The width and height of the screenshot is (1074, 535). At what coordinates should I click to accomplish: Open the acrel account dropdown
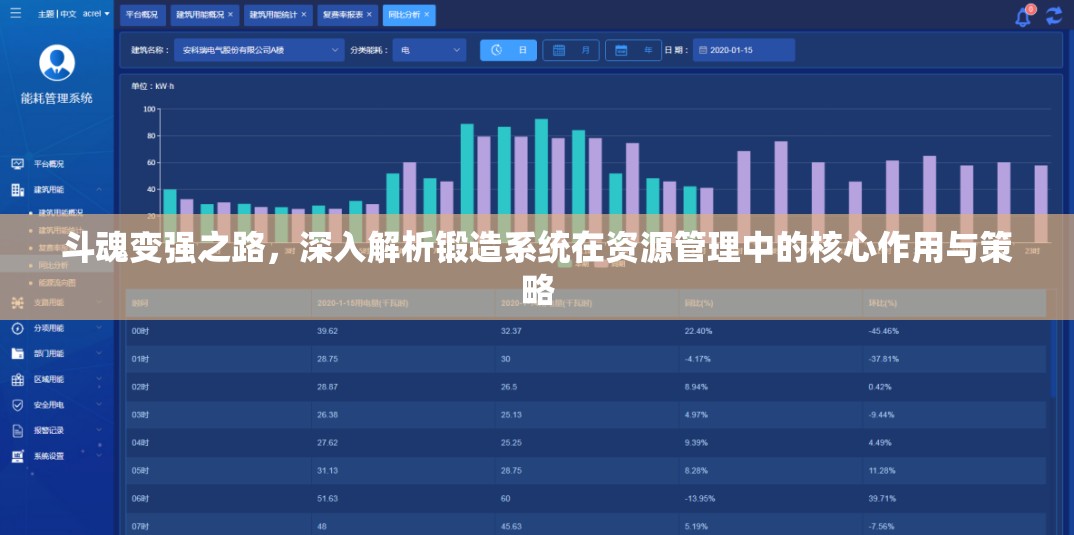coord(97,14)
